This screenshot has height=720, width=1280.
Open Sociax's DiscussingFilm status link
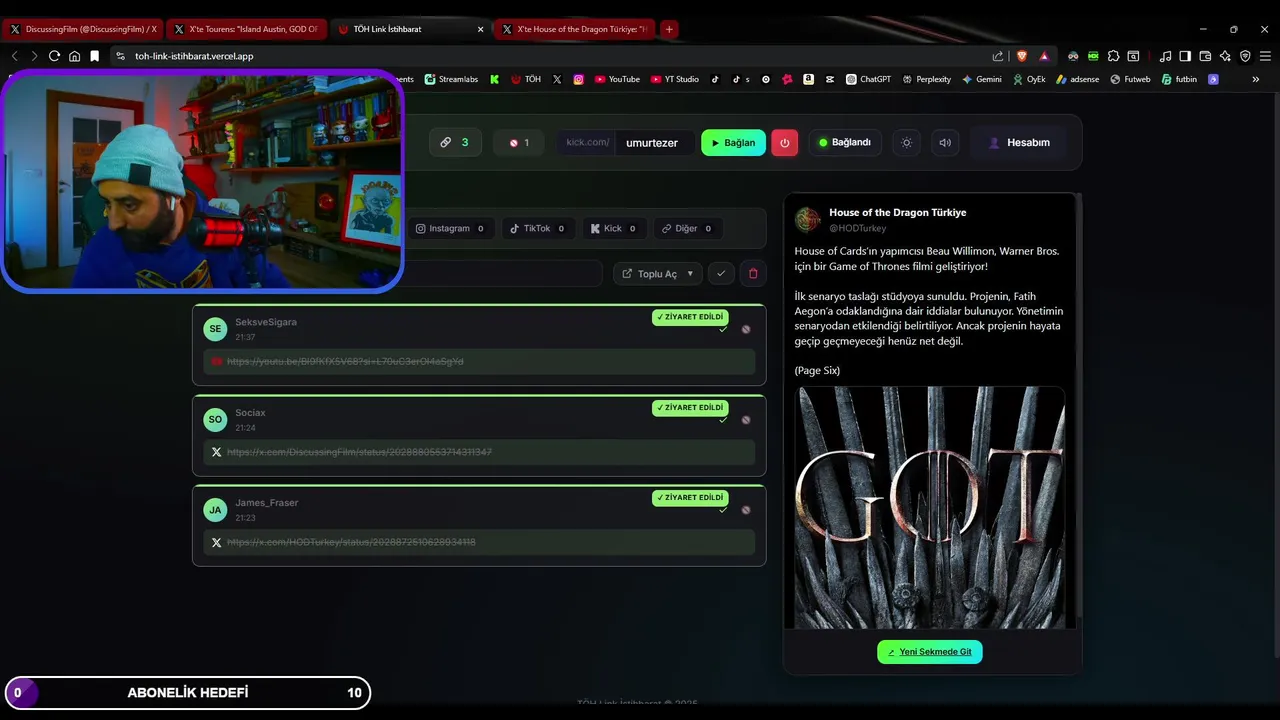click(359, 452)
